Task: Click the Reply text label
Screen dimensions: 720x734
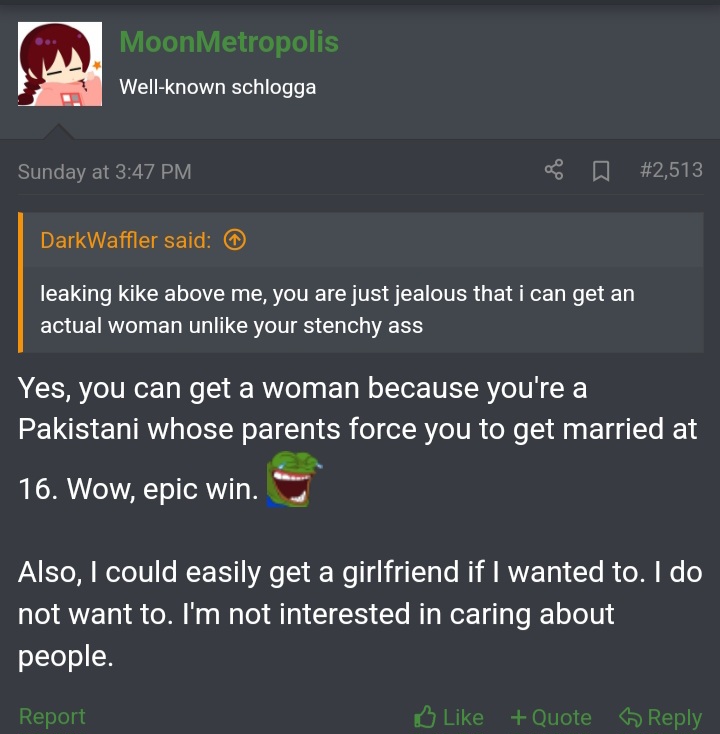Action: click(675, 717)
